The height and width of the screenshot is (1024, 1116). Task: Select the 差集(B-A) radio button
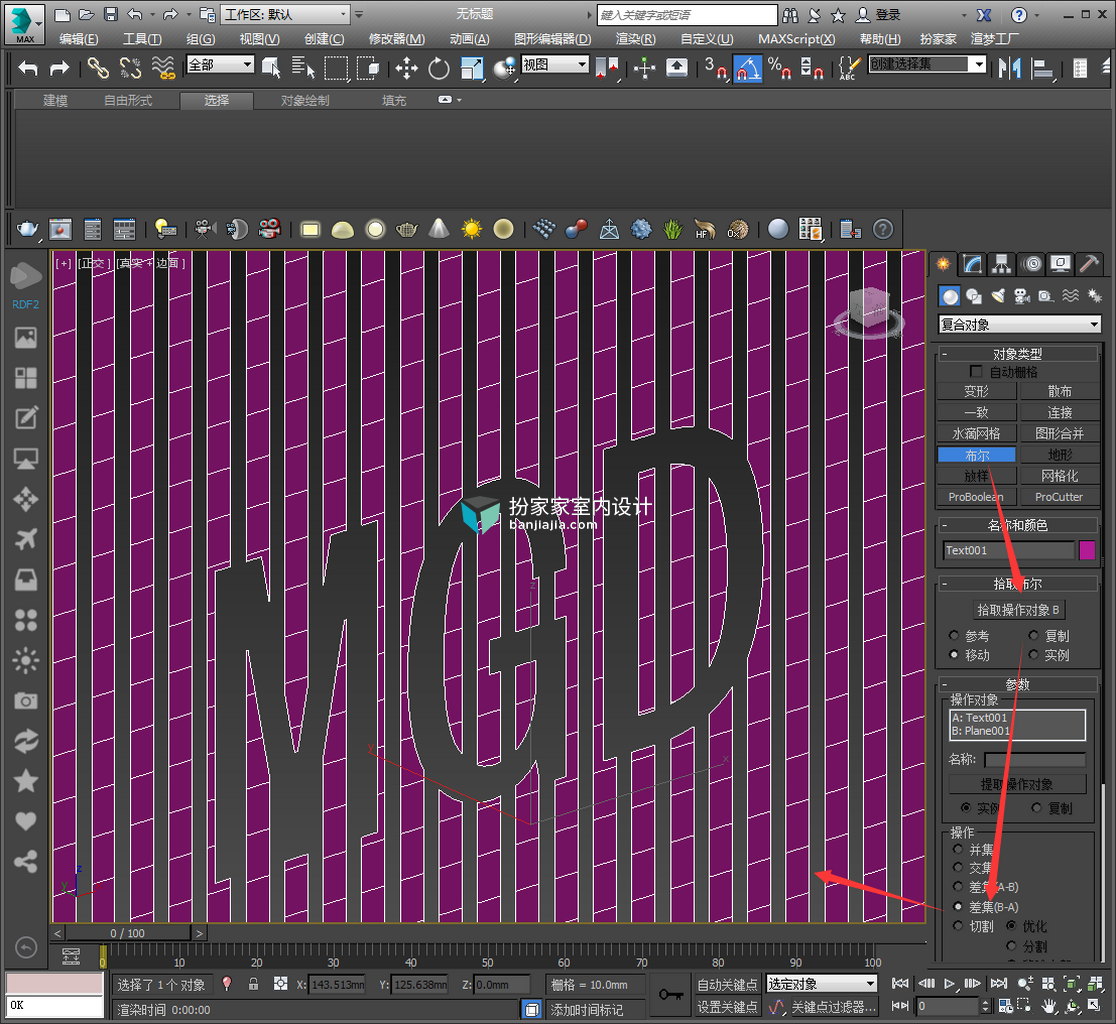pyautogui.click(x=958, y=907)
